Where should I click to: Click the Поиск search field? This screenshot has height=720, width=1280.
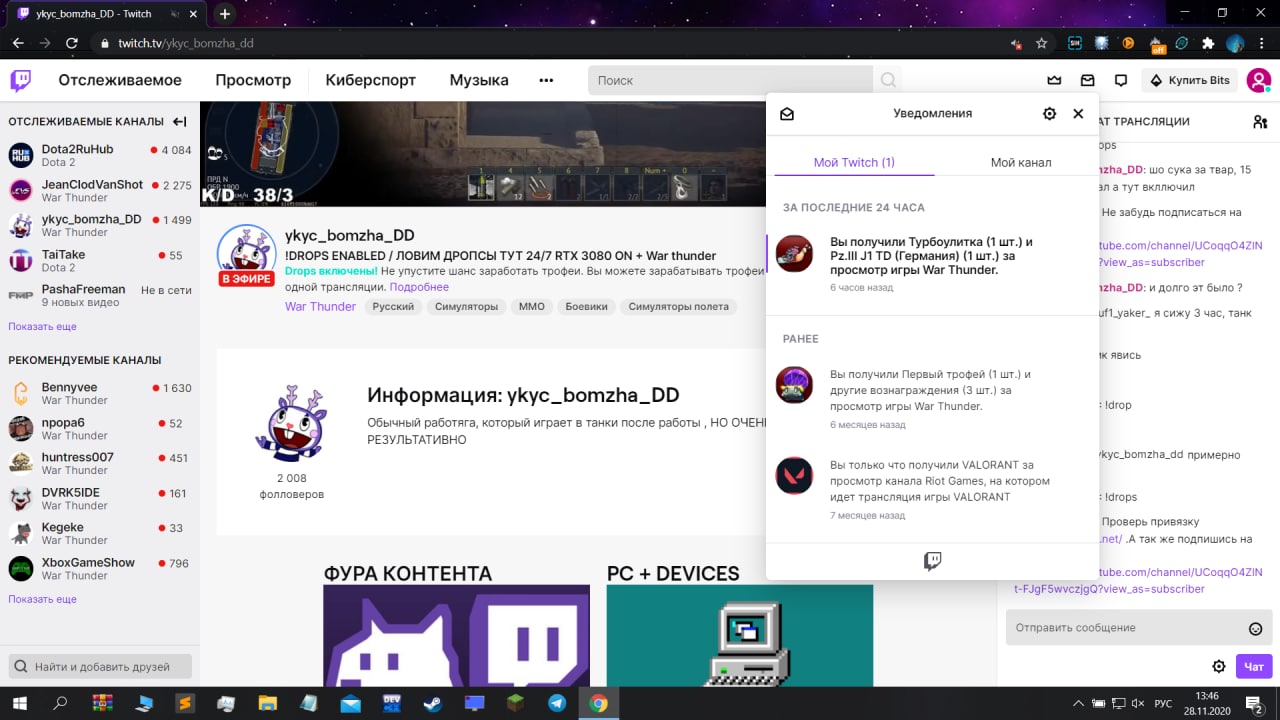pyautogui.click(x=732, y=80)
